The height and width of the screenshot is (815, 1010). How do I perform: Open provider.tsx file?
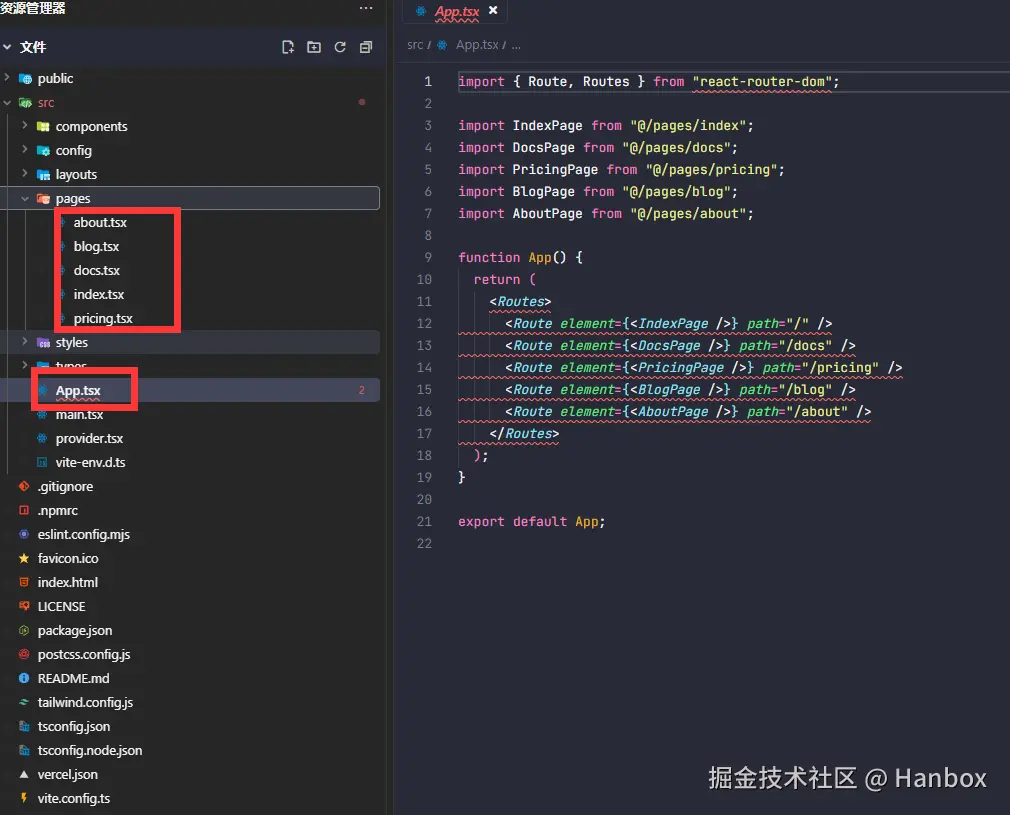(x=89, y=438)
